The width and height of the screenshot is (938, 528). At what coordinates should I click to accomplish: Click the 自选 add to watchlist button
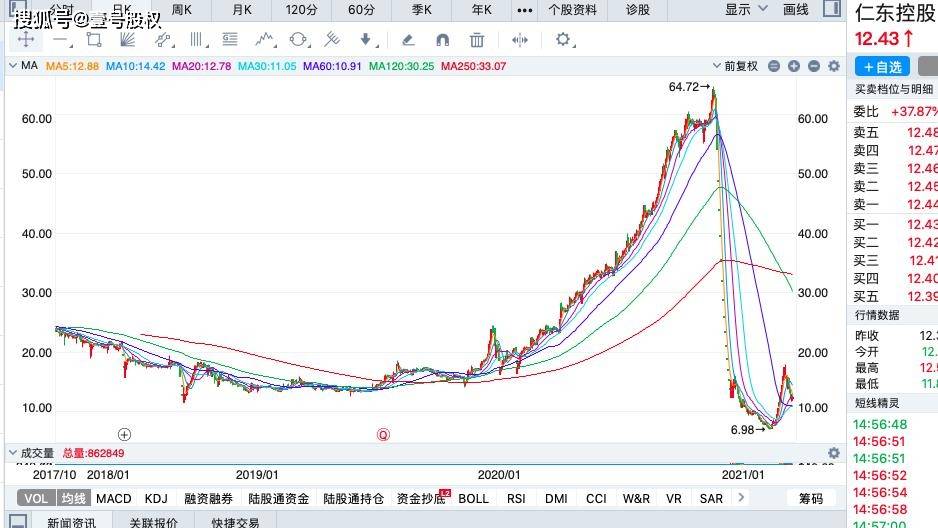pyautogui.click(x=882, y=67)
